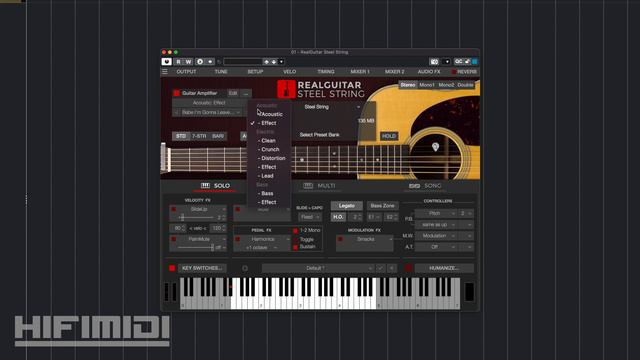The image size is (640, 360).
Task: Open the Steel String instrument dropdown
Action: coord(332,107)
